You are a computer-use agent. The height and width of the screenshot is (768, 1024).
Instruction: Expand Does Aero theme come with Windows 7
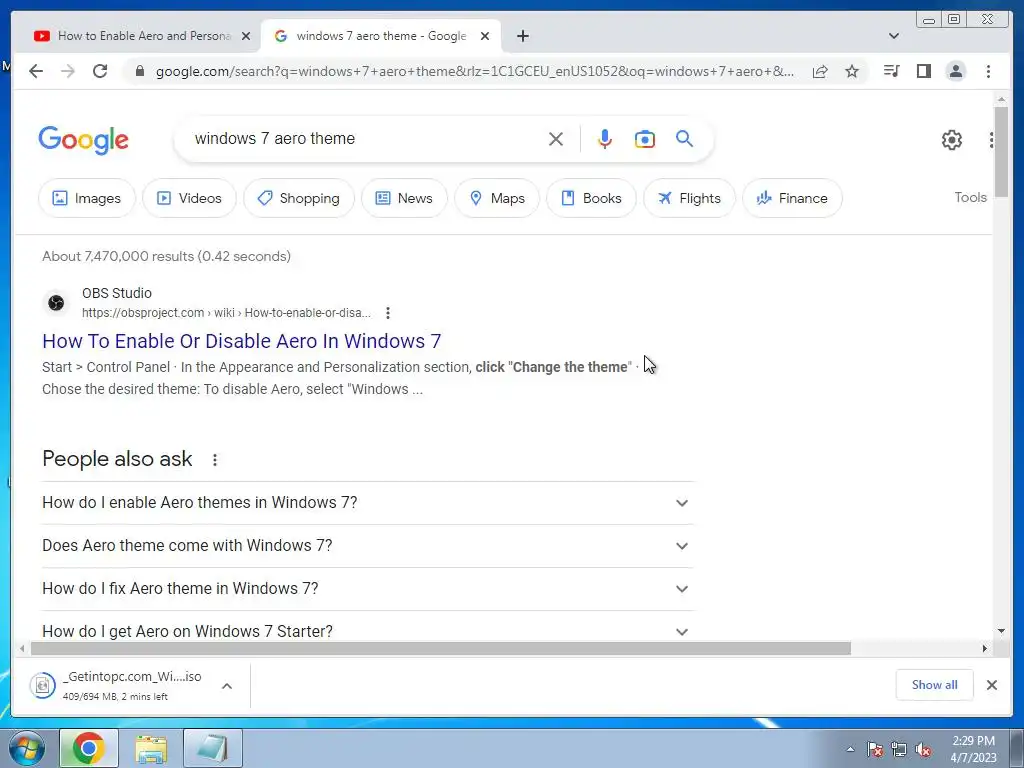click(368, 546)
